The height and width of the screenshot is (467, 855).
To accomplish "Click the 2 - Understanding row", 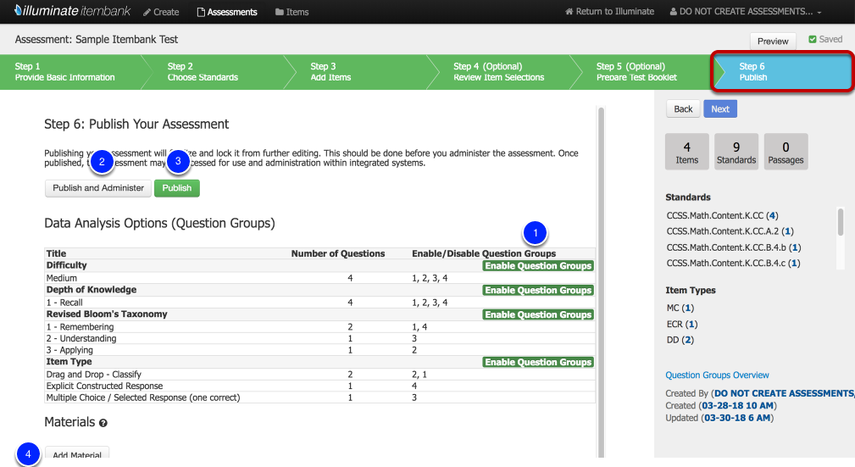I will tap(320, 338).
